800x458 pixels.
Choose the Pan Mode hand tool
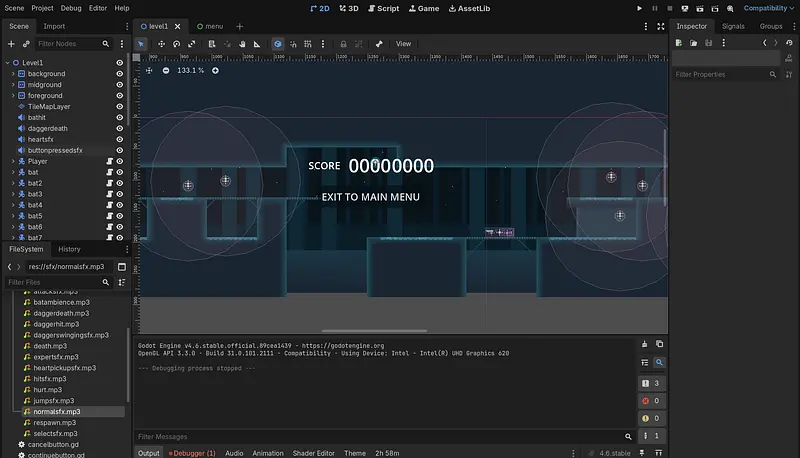pyautogui.click(x=242, y=44)
